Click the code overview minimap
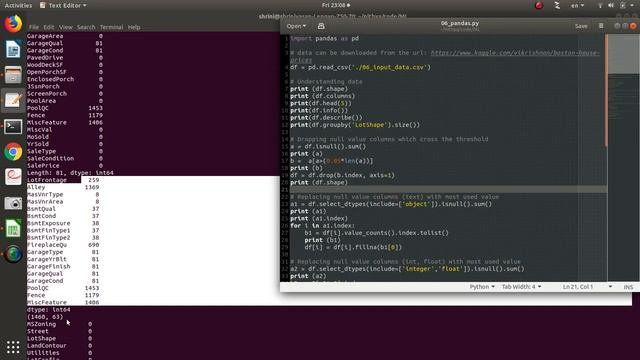This screenshot has width=640, height=360. (x=624, y=157)
